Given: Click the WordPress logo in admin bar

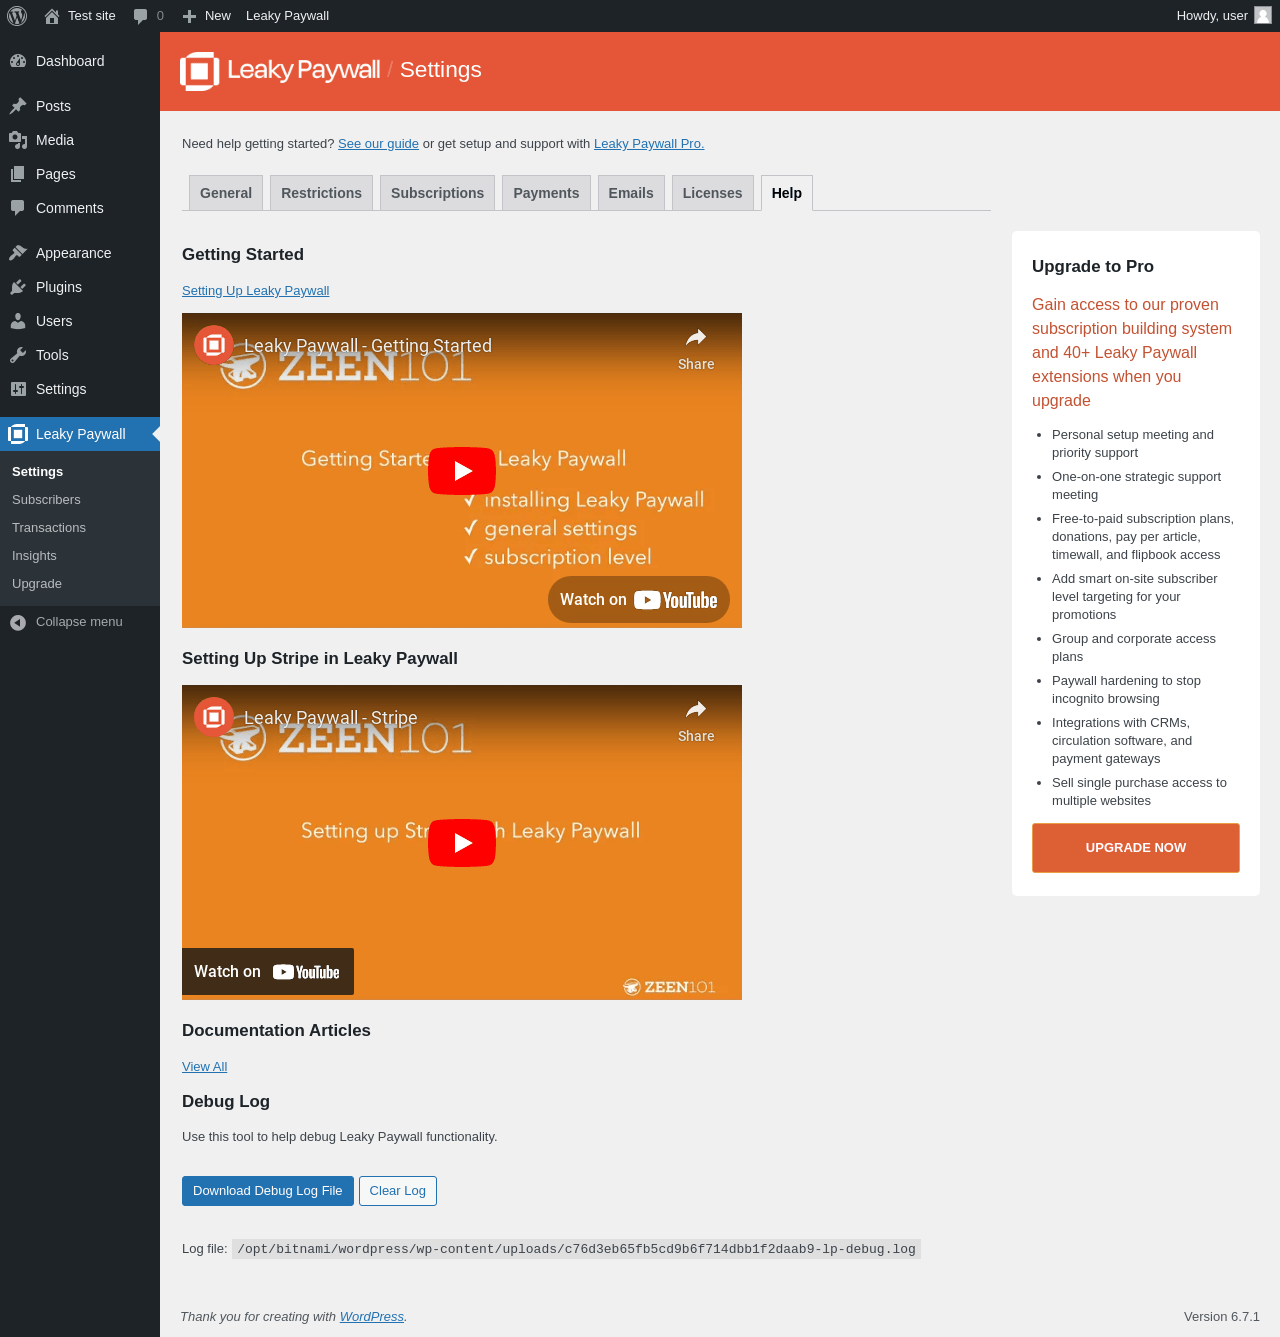Looking at the screenshot, I should (x=17, y=16).
